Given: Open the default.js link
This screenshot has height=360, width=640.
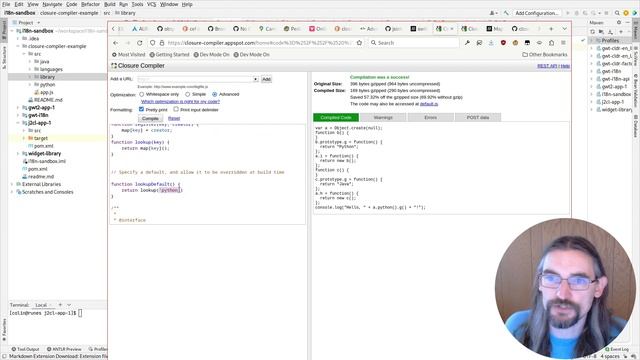Looking at the screenshot, I should tap(429, 104).
